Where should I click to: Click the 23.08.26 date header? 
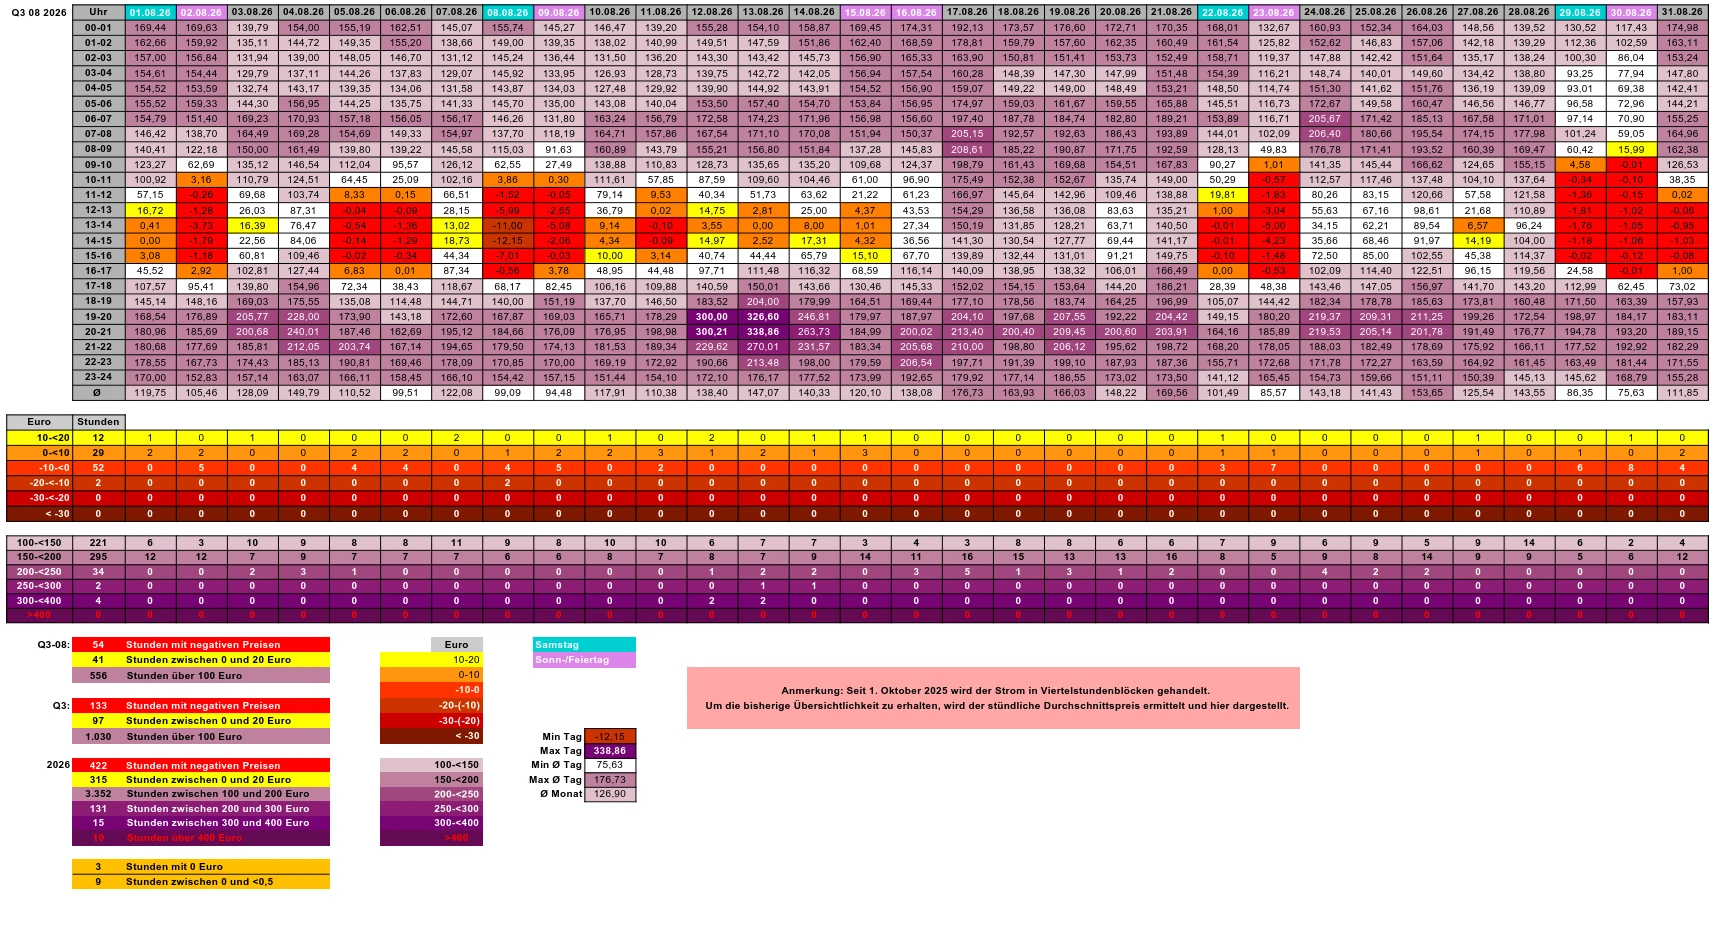1273,13
